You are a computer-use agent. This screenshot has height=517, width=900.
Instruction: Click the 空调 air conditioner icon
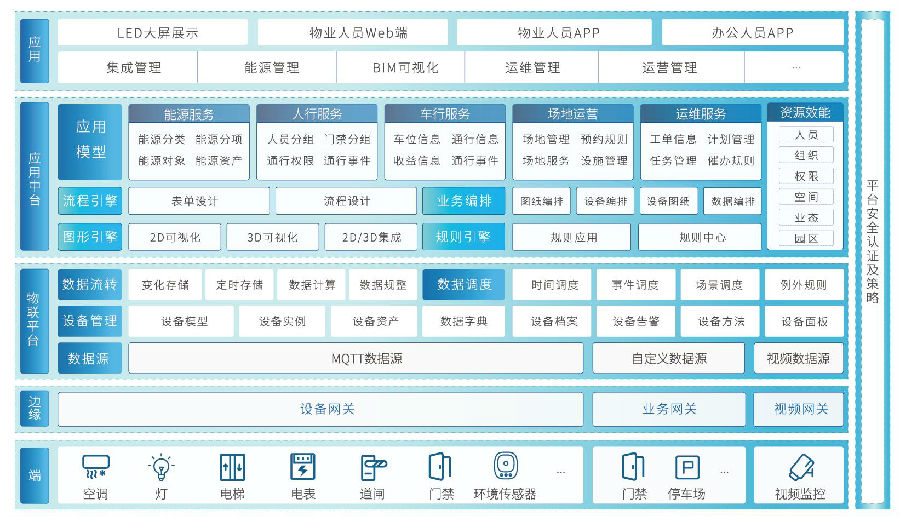(x=96, y=467)
